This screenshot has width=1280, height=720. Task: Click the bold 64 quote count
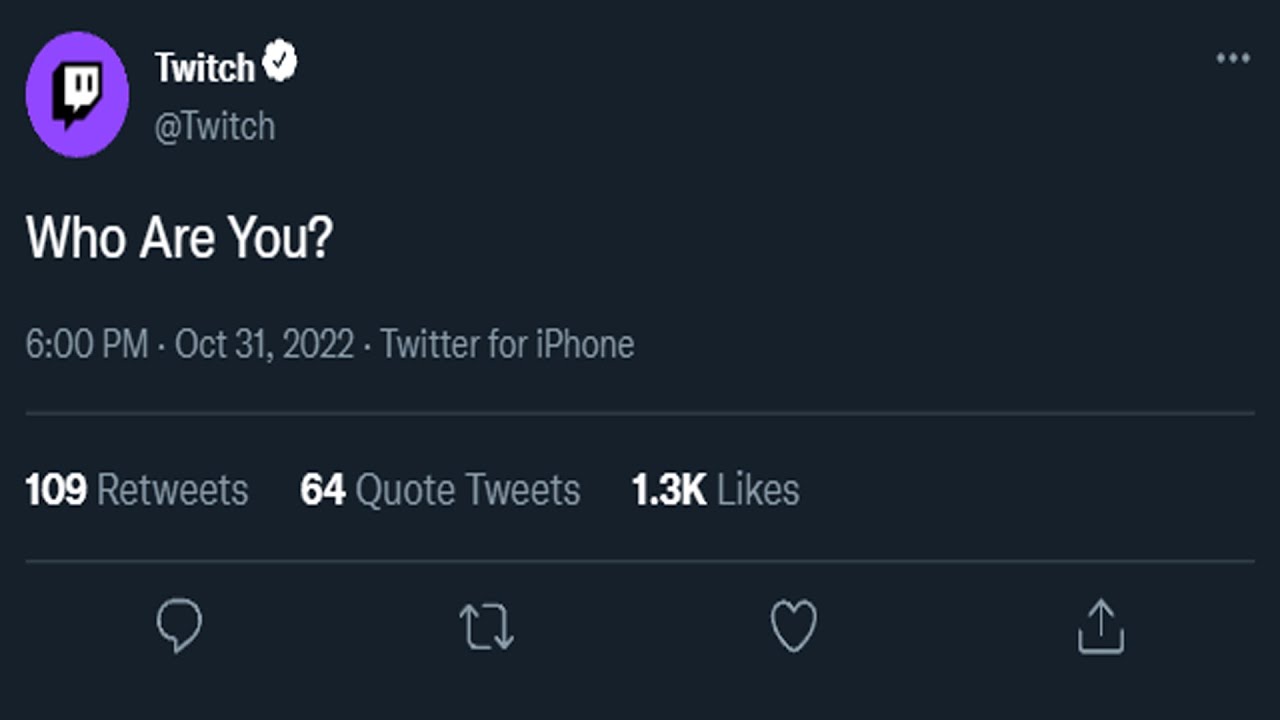[x=323, y=490]
